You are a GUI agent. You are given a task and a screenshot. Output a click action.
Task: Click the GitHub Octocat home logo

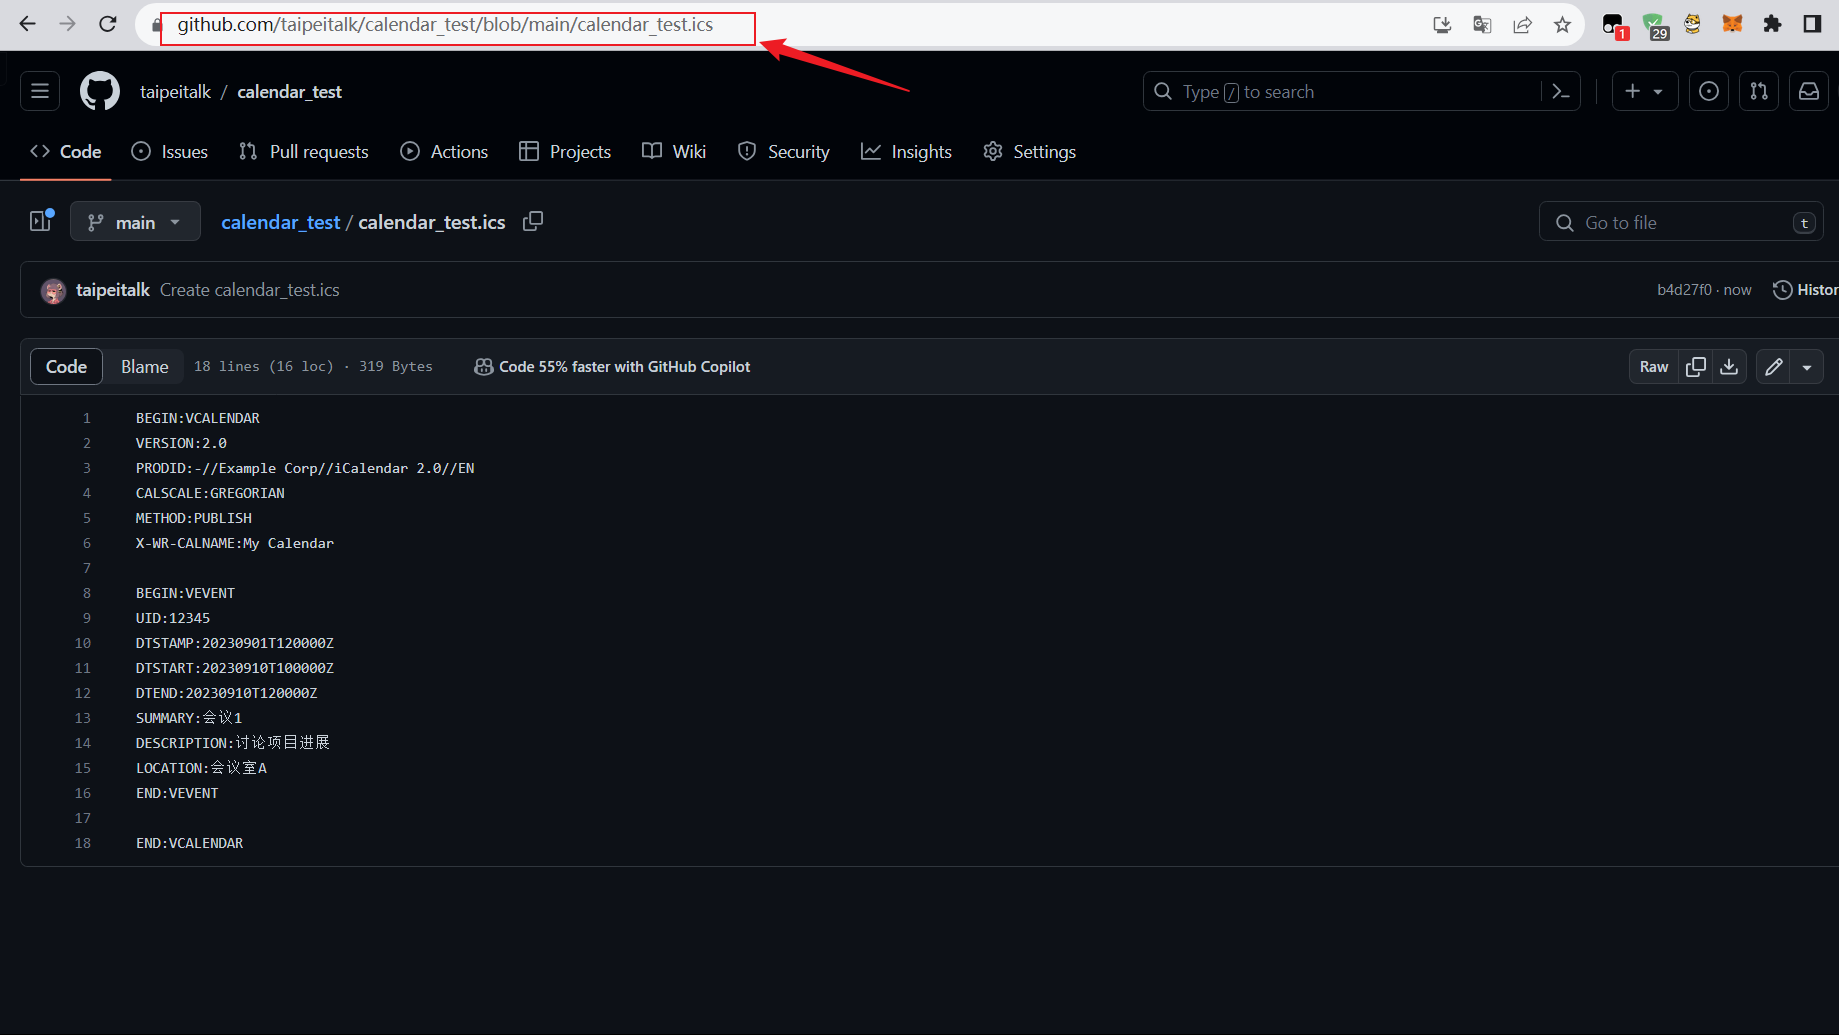[x=99, y=92]
